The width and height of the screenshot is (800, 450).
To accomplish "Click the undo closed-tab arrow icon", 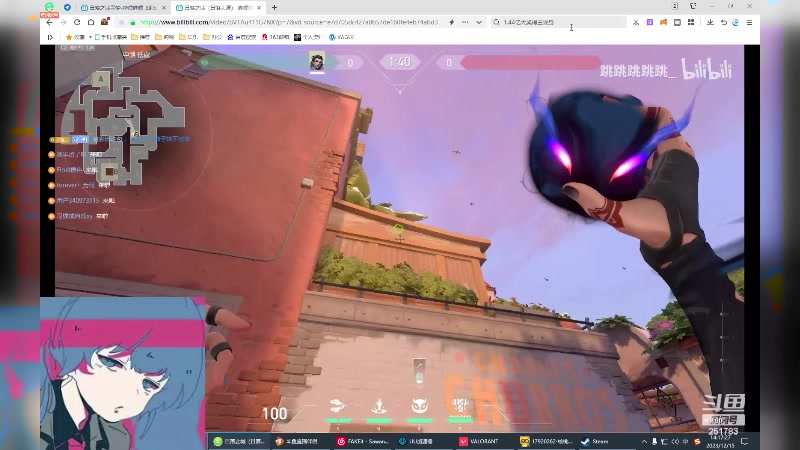I will 723,22.
